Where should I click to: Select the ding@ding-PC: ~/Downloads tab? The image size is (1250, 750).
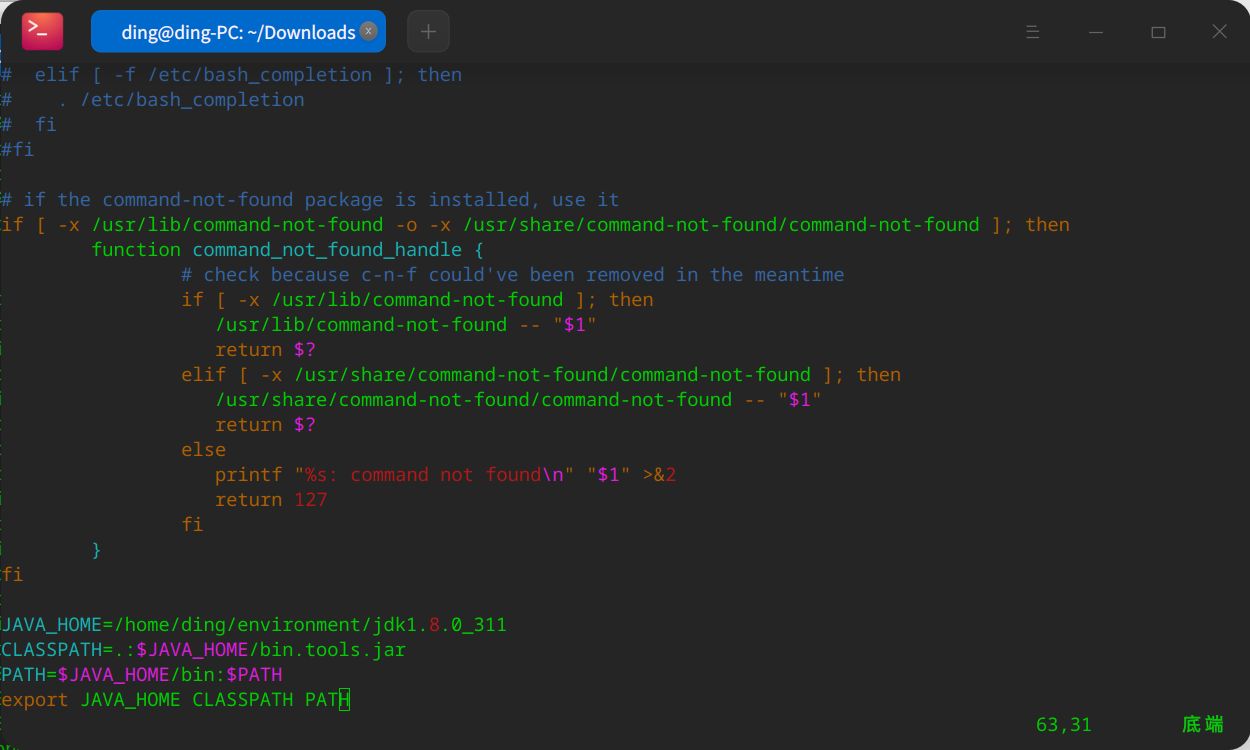pos(238,32)
